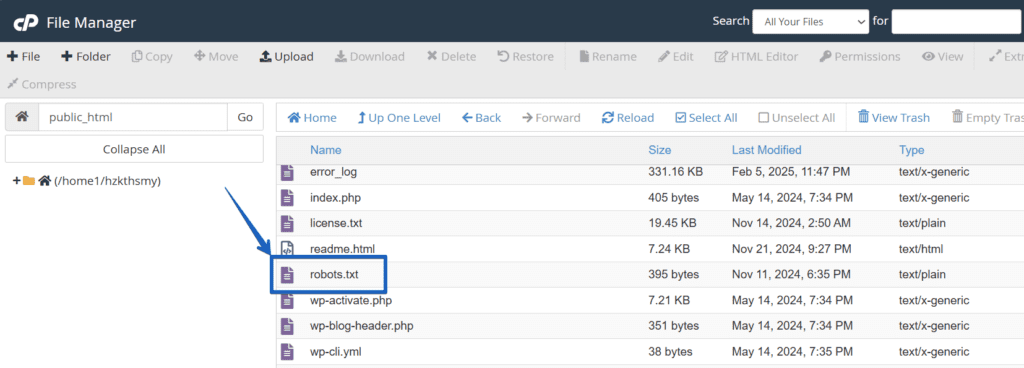This screenshot has width=1024, height=368.
Task: Select the index.php file name
Action: (x=336, y=198)
